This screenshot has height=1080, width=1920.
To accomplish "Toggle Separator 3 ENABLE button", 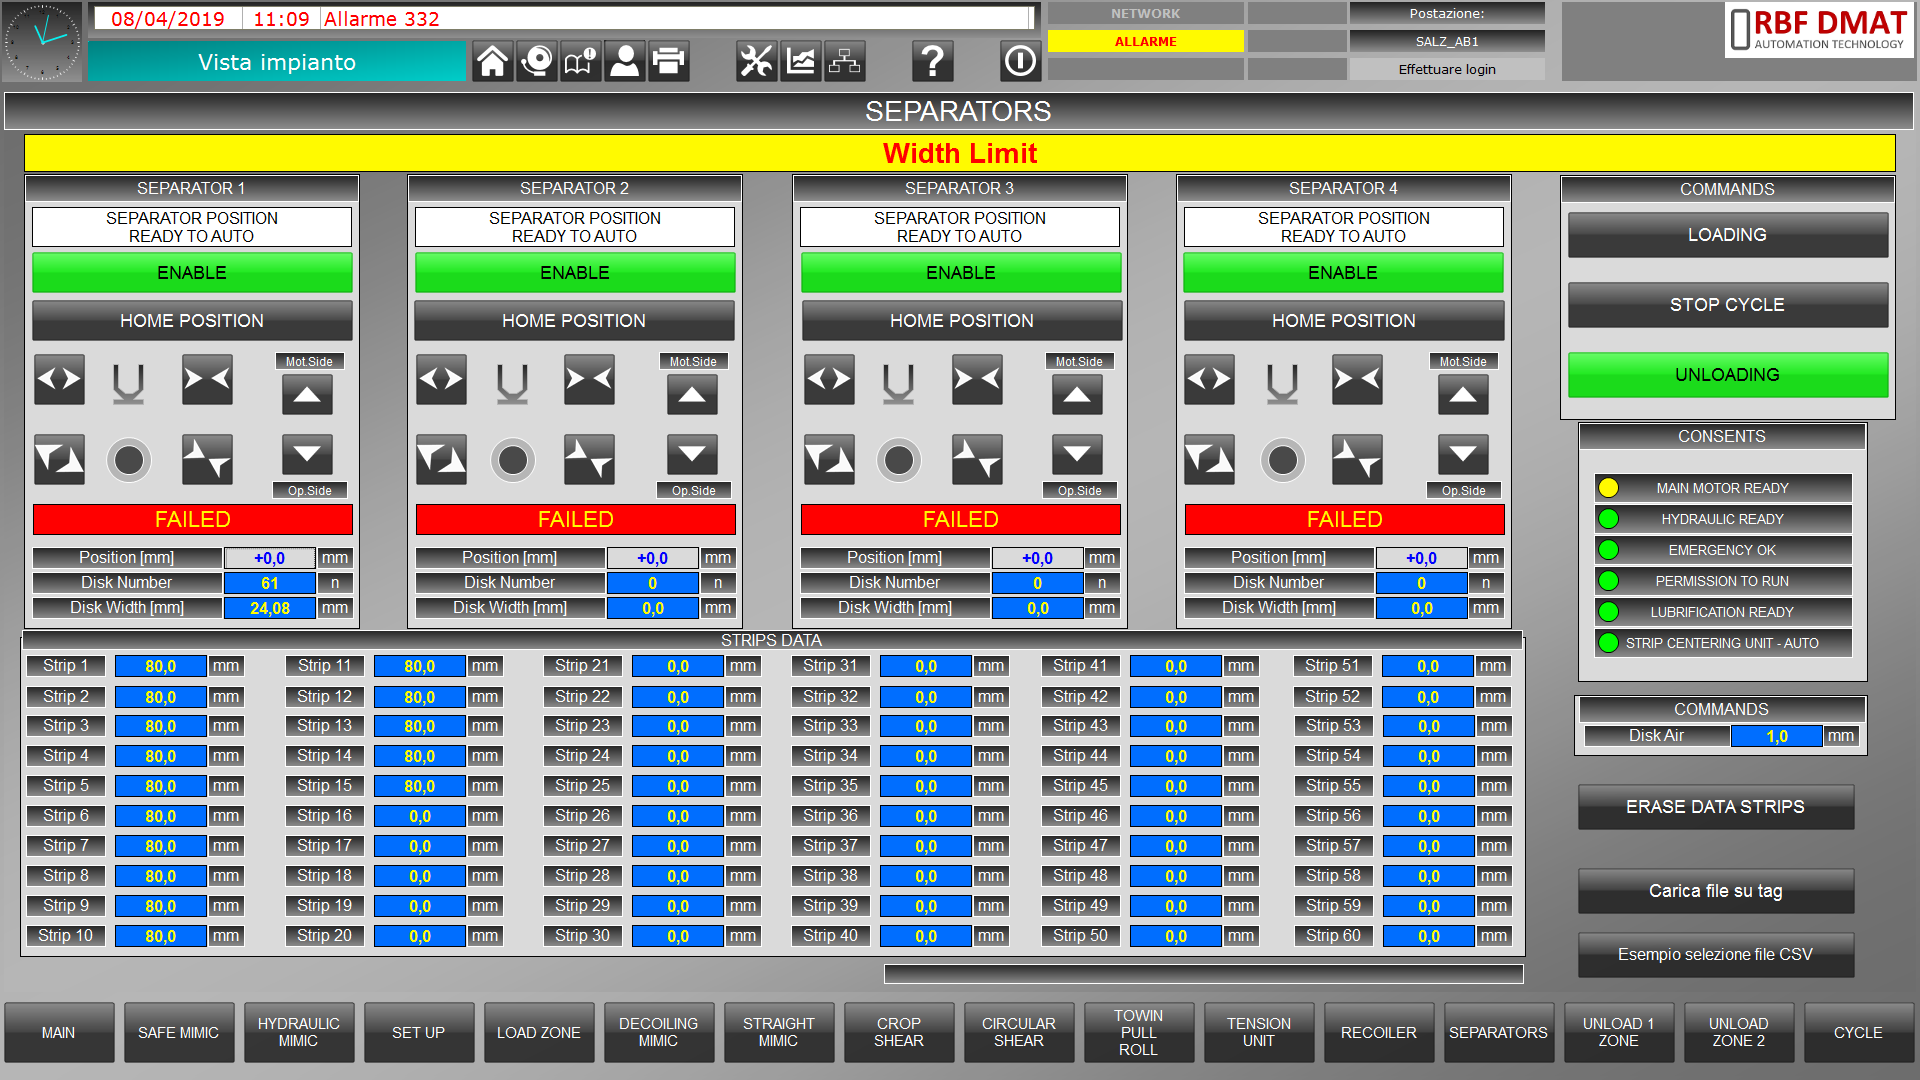I will [960, 273].
